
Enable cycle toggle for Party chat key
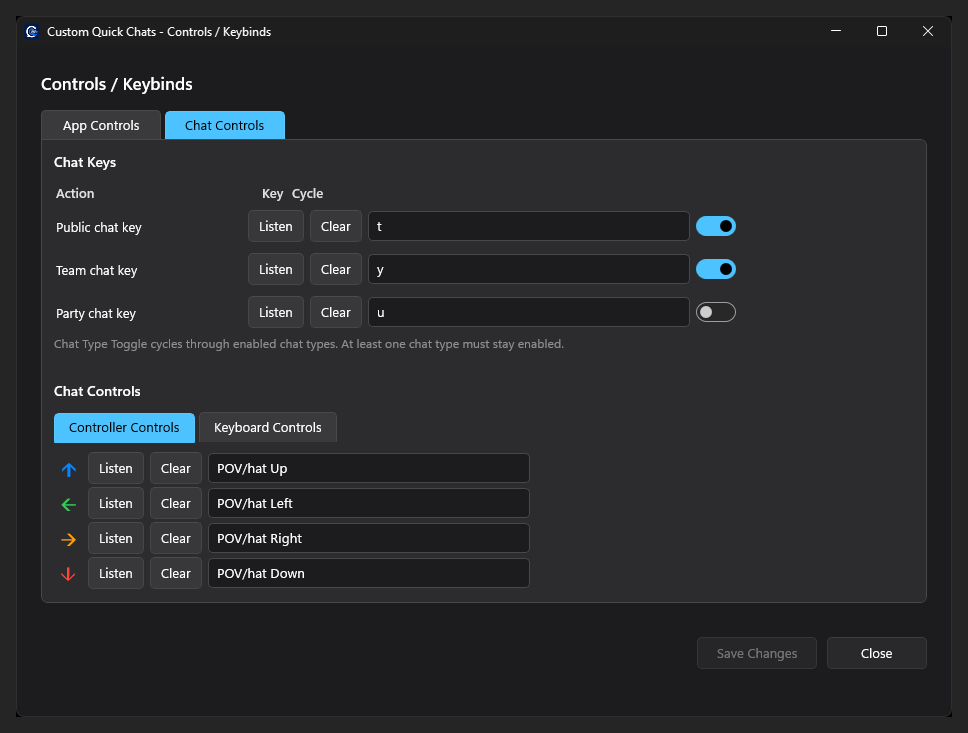(x=716, y=312)
